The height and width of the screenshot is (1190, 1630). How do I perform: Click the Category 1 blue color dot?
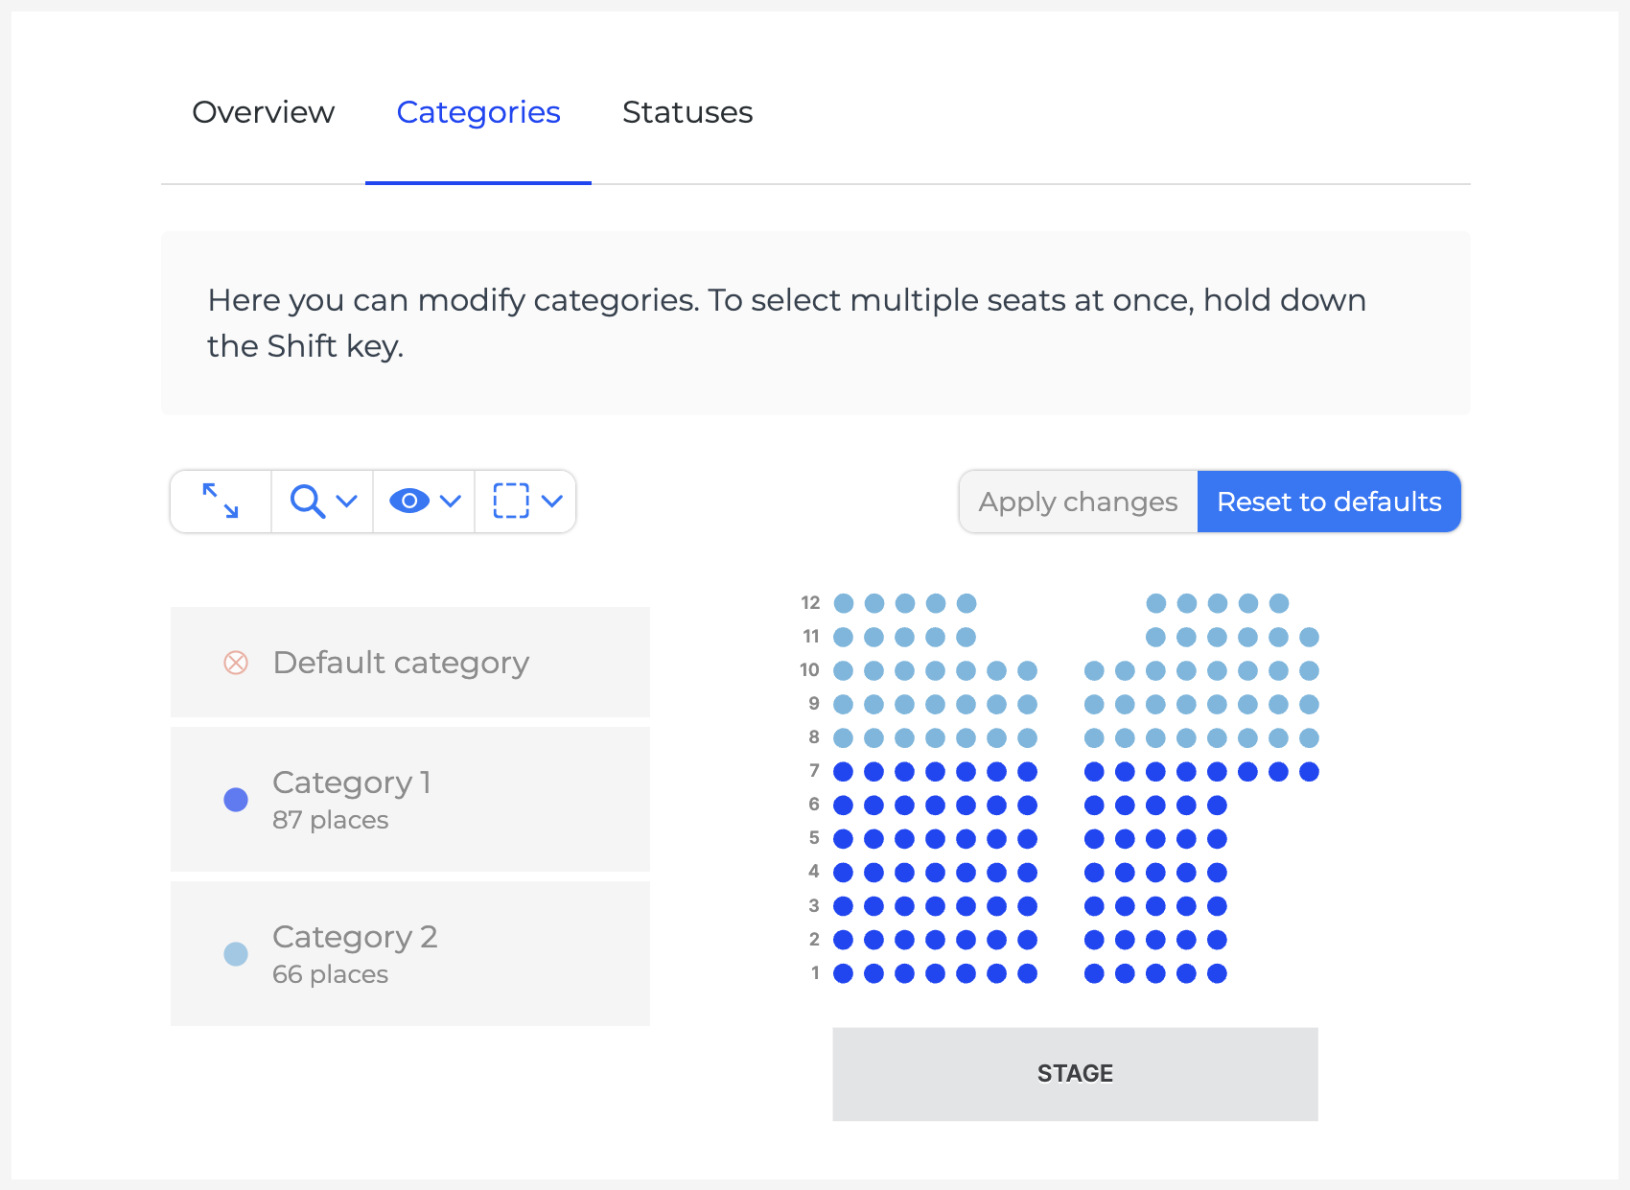tap(235, 799)
